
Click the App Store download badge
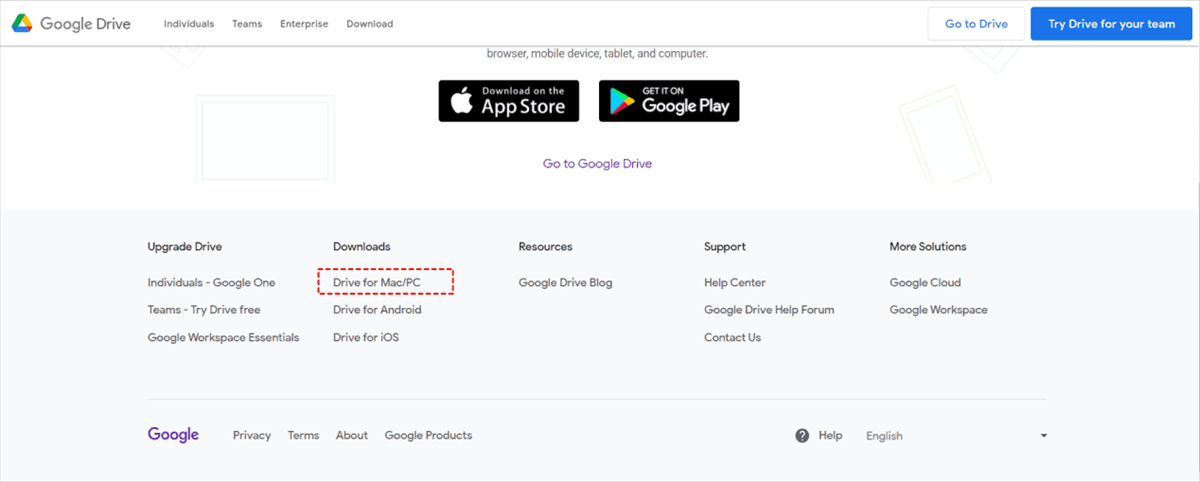[508, 101]
